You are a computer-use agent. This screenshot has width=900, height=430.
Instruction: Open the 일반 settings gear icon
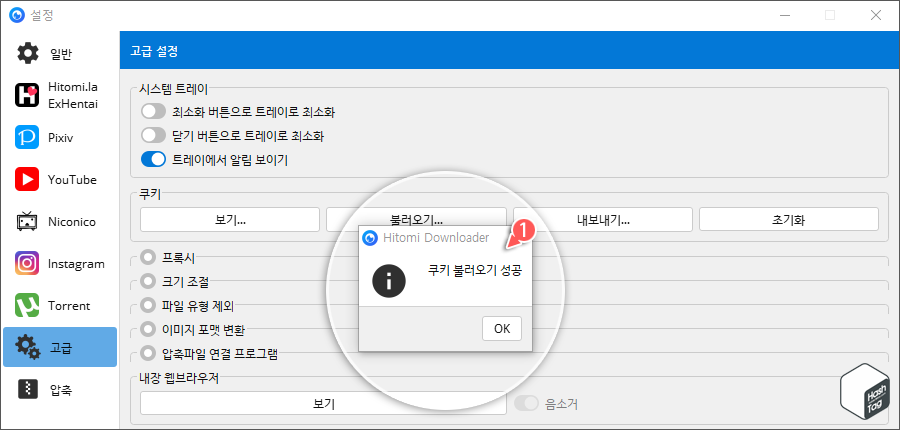(27, 53)
